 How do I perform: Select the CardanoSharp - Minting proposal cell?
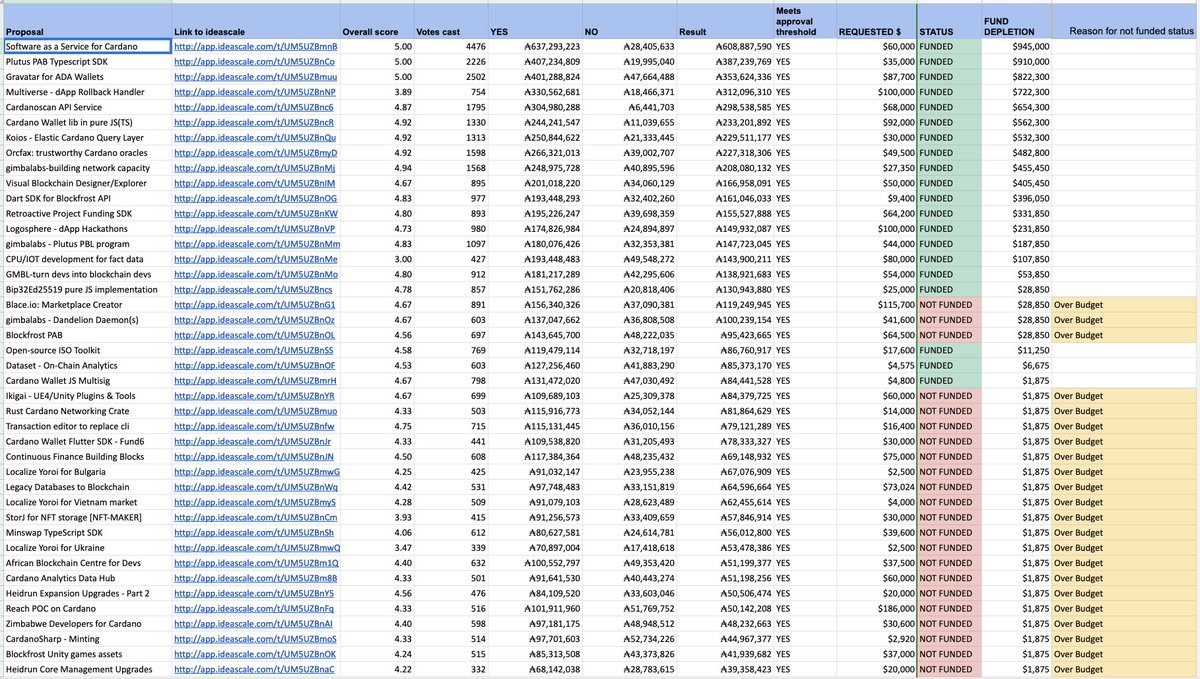coord(85,639)
